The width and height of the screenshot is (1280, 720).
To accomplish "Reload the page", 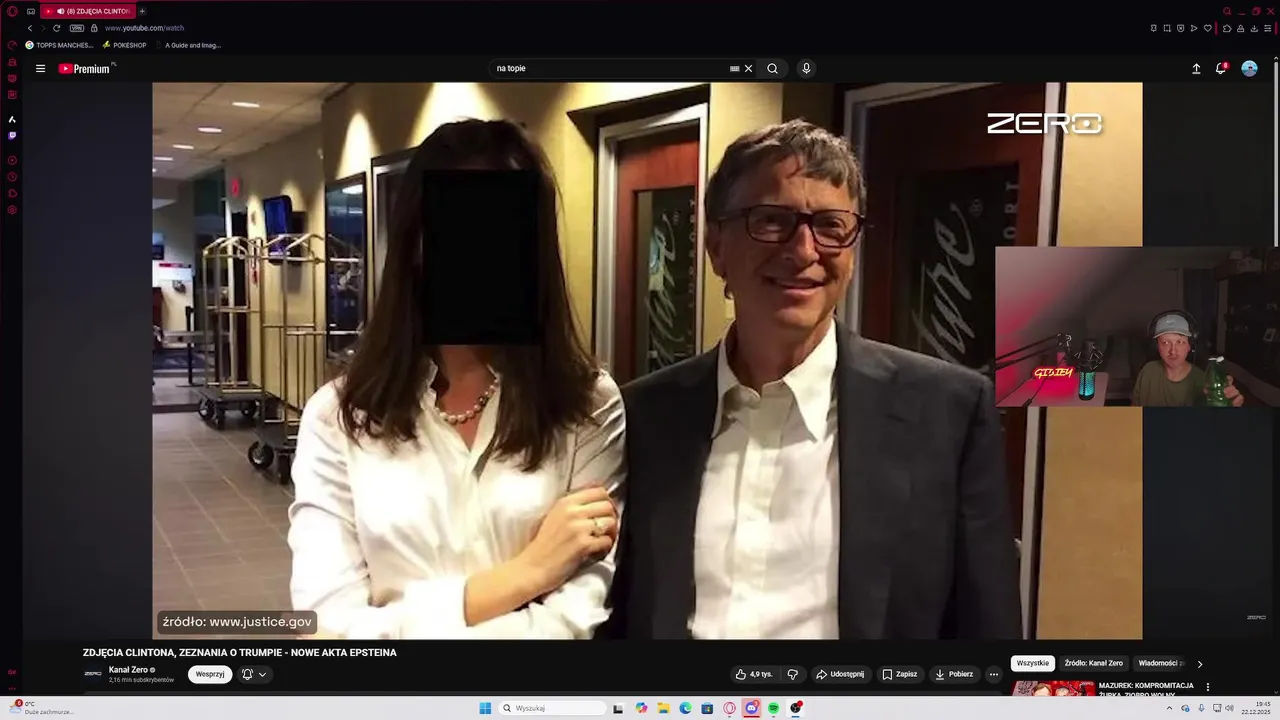I will [56, 28].
